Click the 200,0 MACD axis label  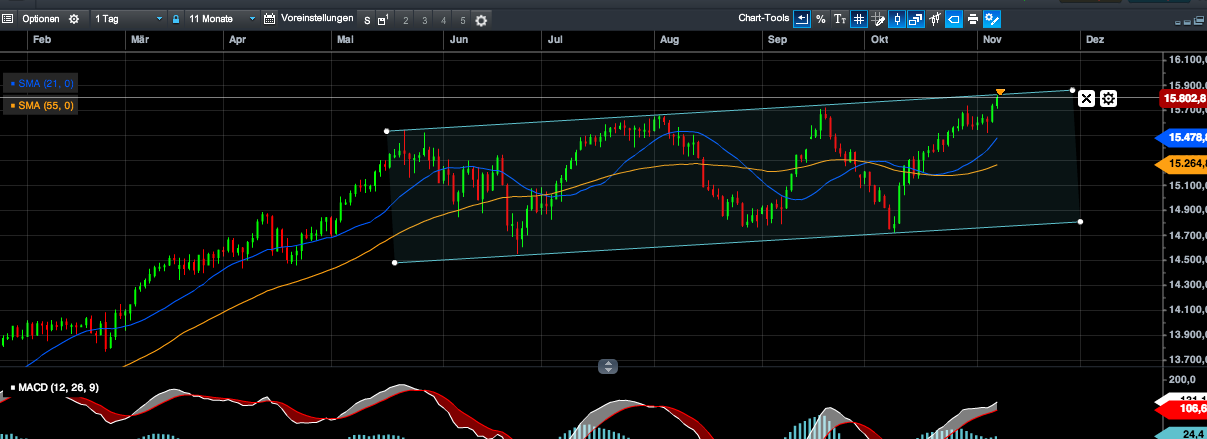1183,381
